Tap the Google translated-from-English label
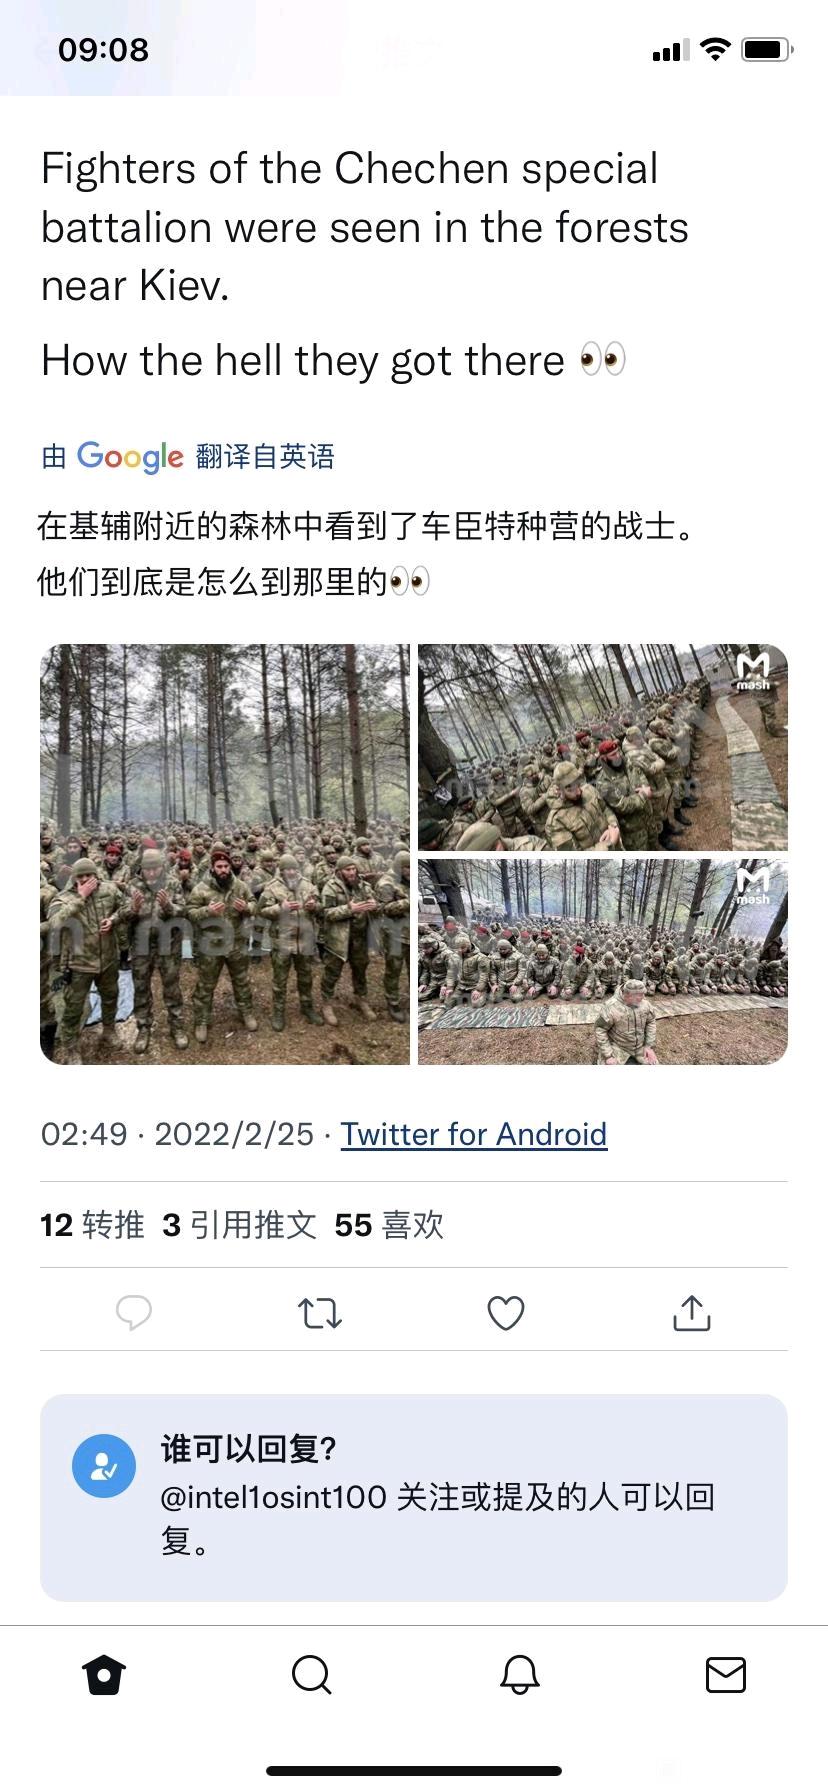 [x=188, y=456]
